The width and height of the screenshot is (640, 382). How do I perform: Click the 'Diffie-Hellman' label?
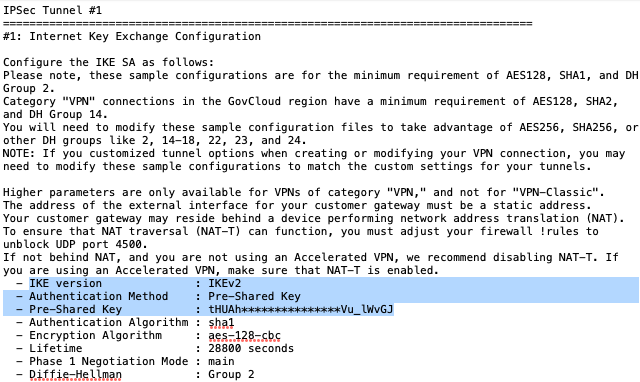click(76, 374)
